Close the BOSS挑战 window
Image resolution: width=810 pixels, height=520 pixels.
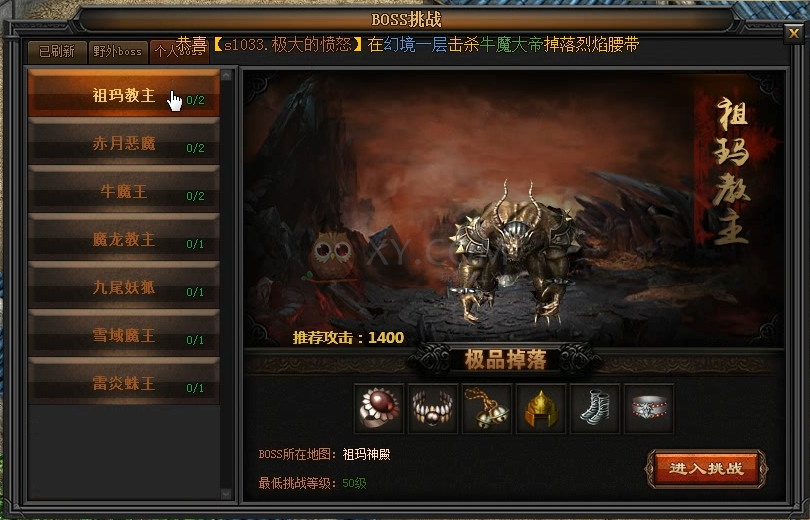793,34
